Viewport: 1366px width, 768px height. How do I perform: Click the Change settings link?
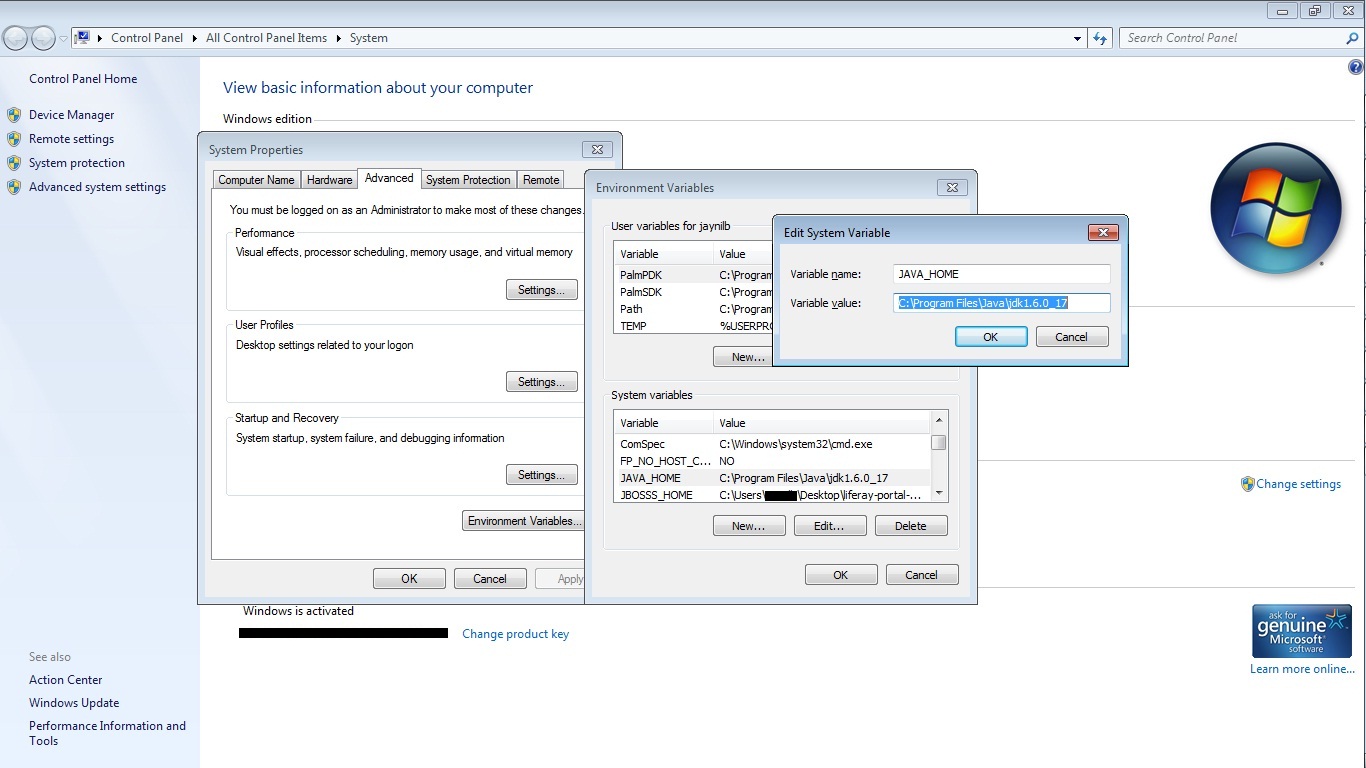coord(1298,484)
